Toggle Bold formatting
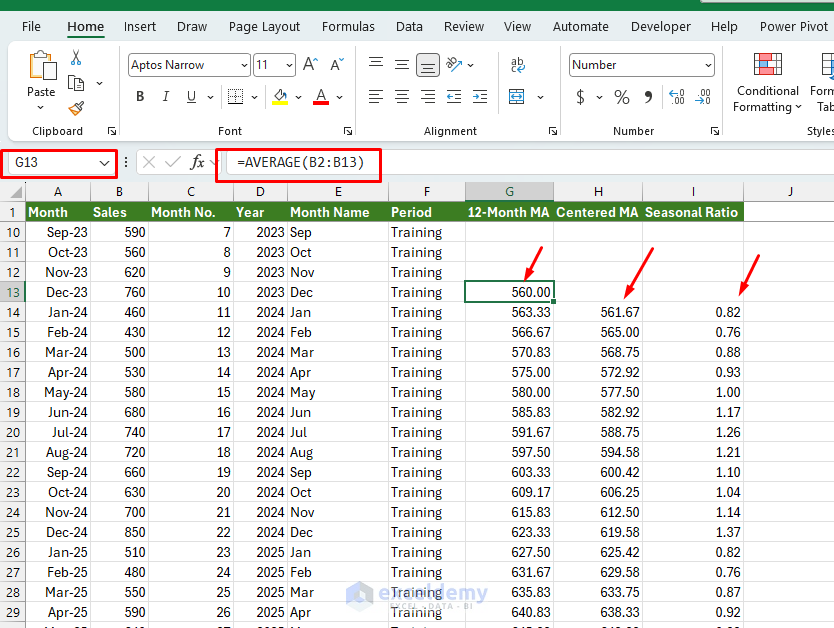This screenshot has width=834, height=628. [140, 97]
